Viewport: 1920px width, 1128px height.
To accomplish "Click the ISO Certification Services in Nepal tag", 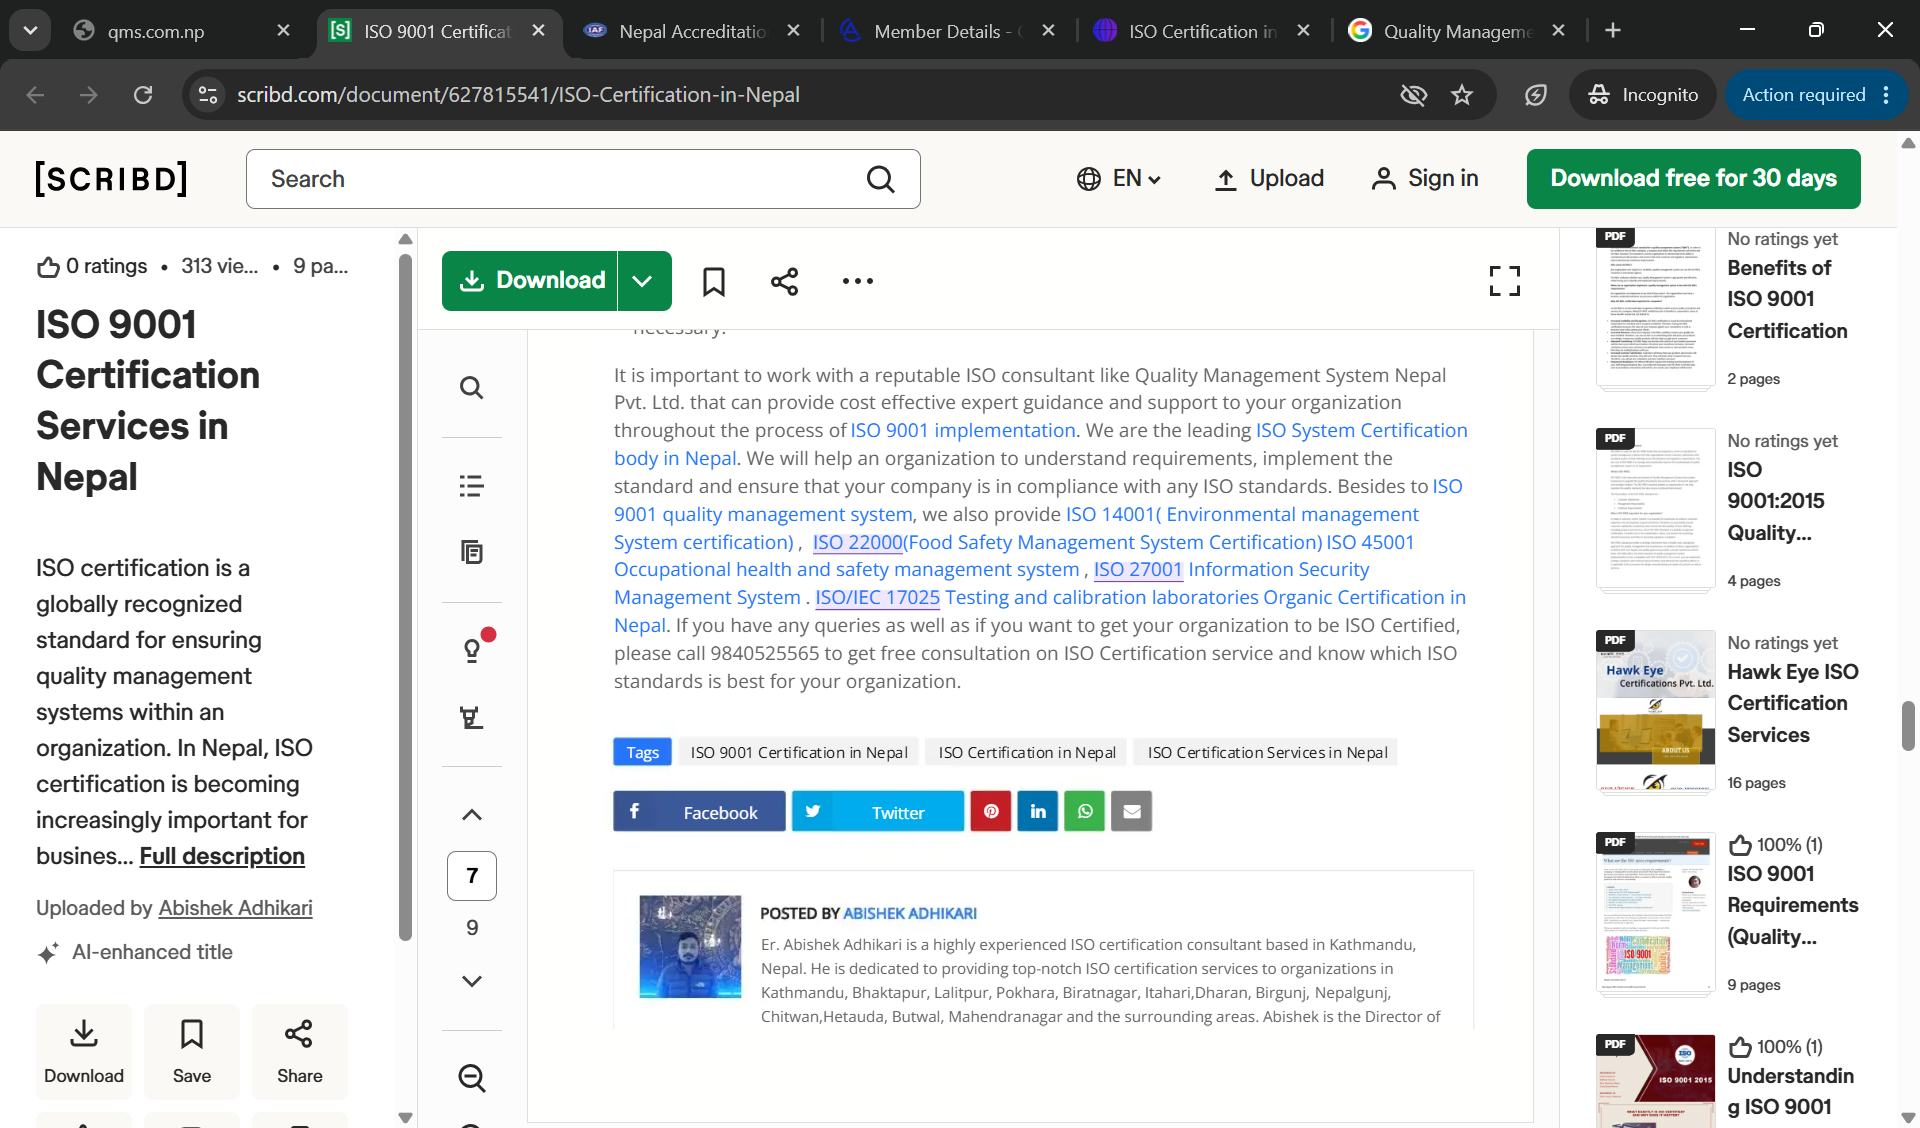I will [x=1267, y=752].
